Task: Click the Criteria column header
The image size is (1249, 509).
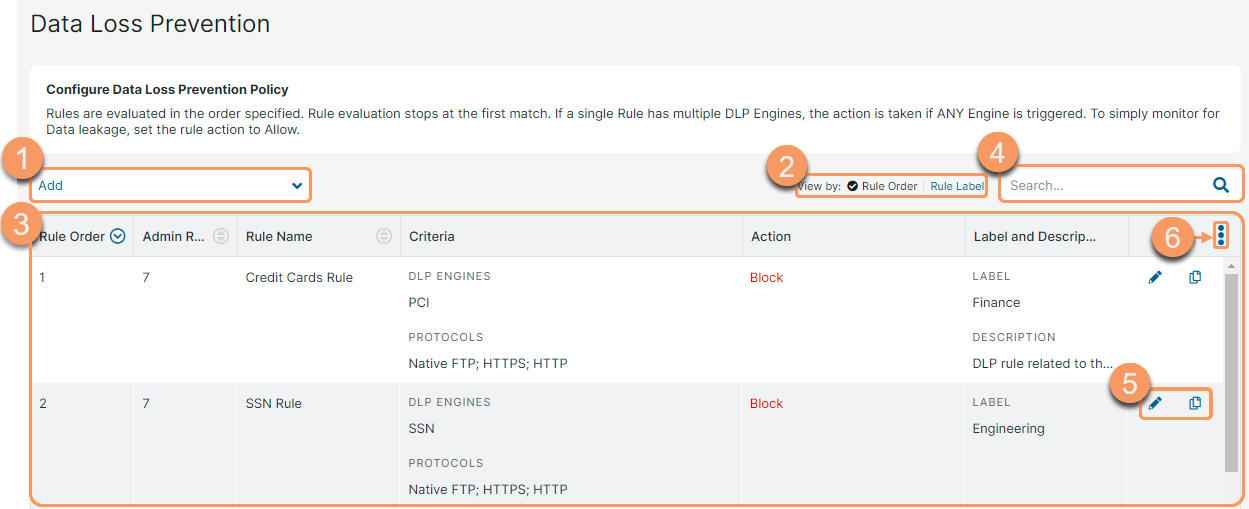Action: pos(432,237)
